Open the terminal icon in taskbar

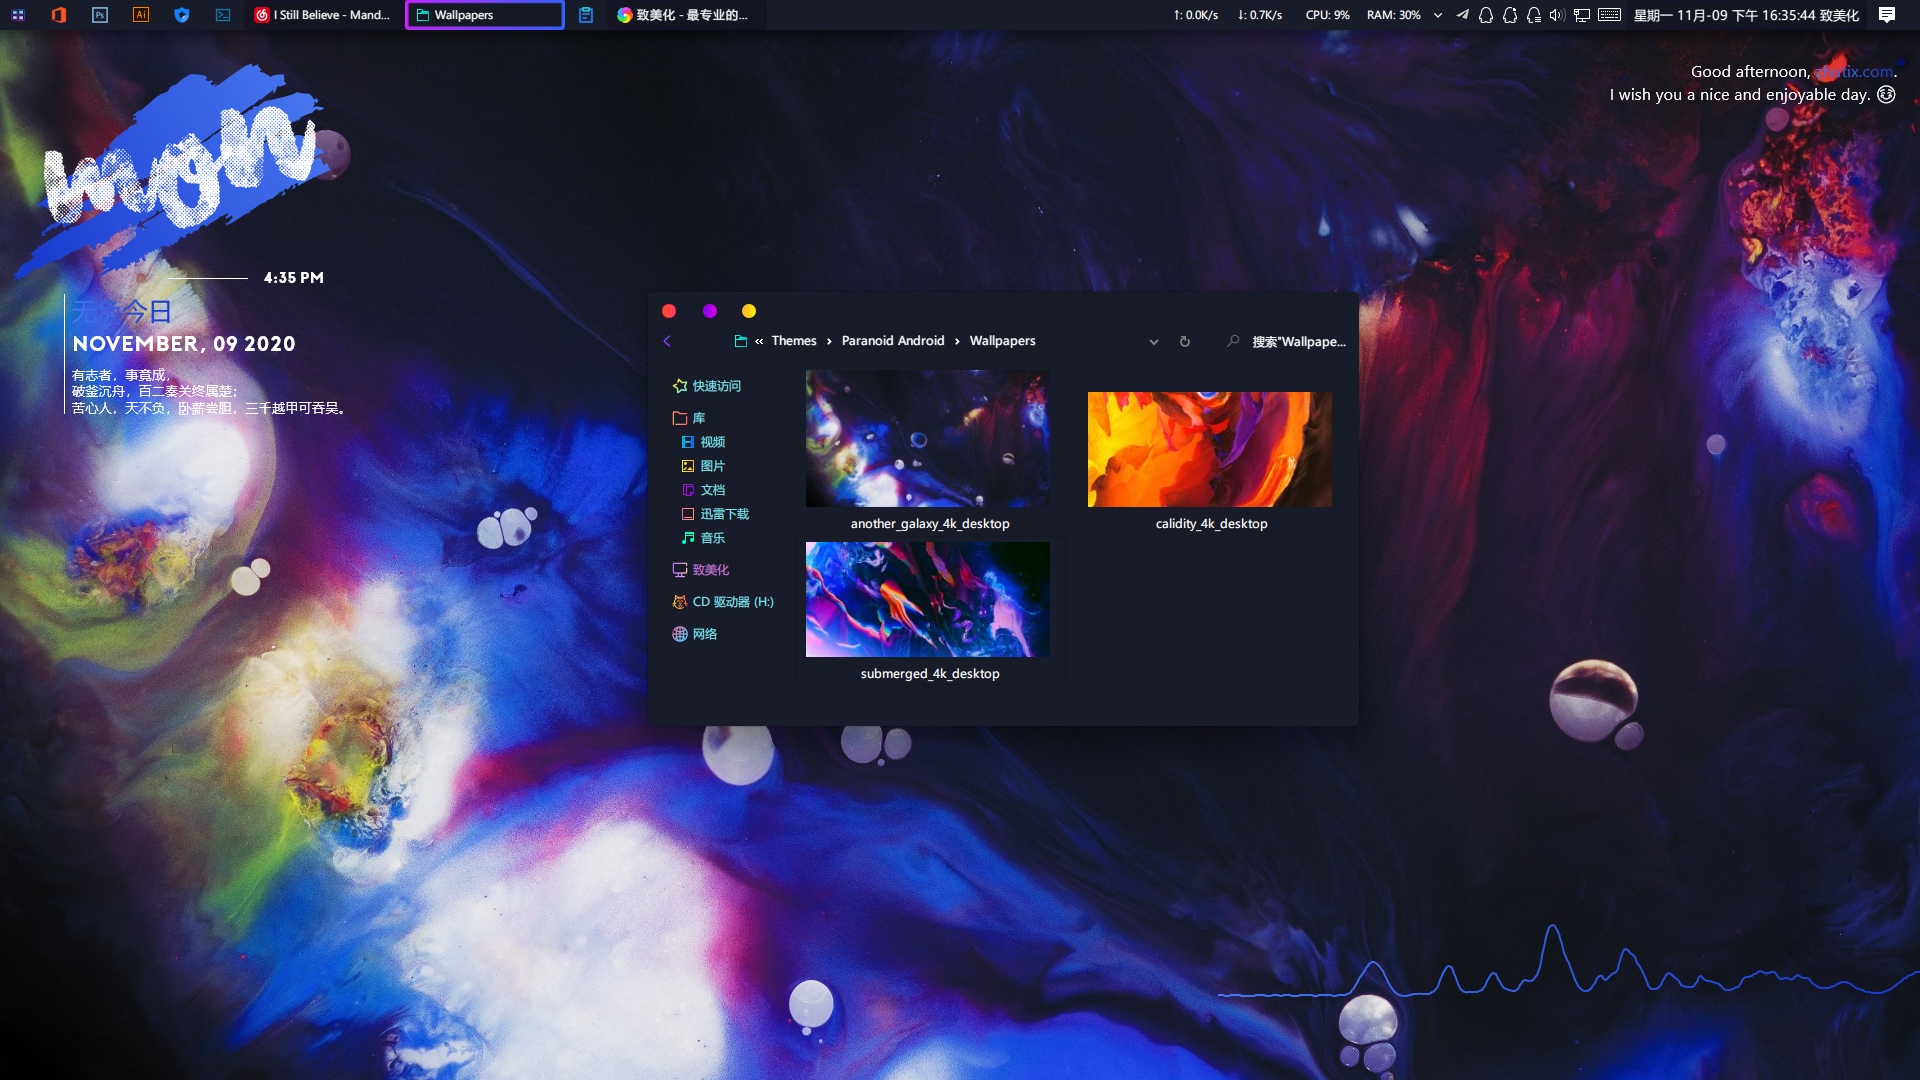[x=223, y=15]
